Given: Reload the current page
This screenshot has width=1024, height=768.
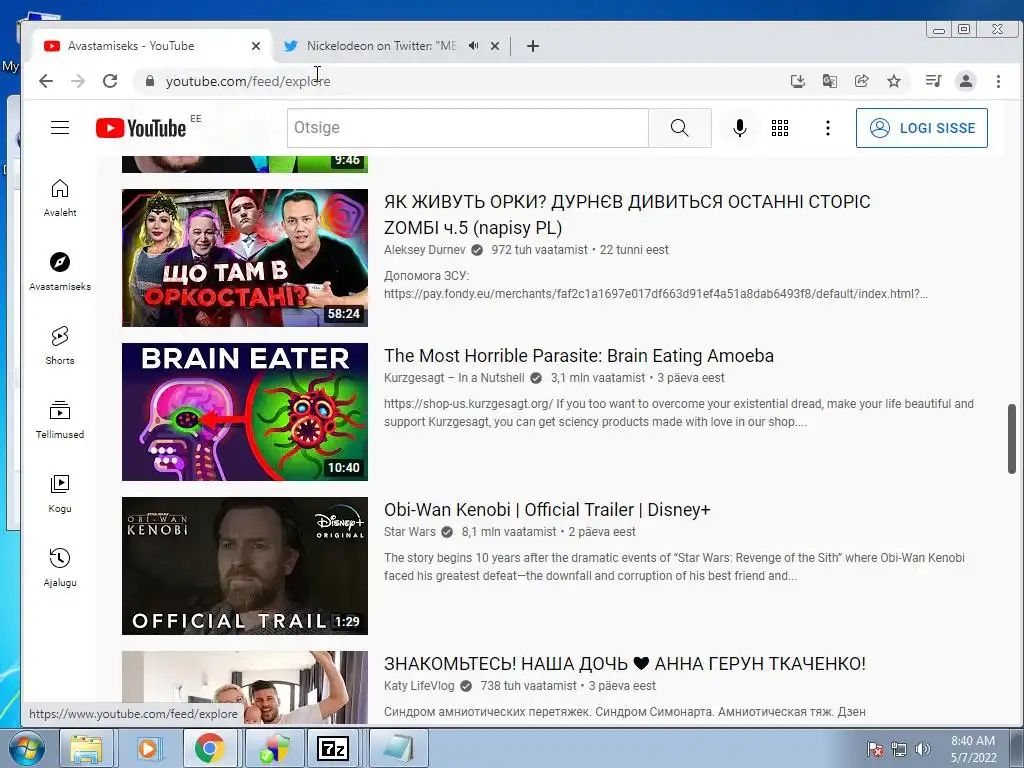Looking at the screenshot, I should 110,81.
